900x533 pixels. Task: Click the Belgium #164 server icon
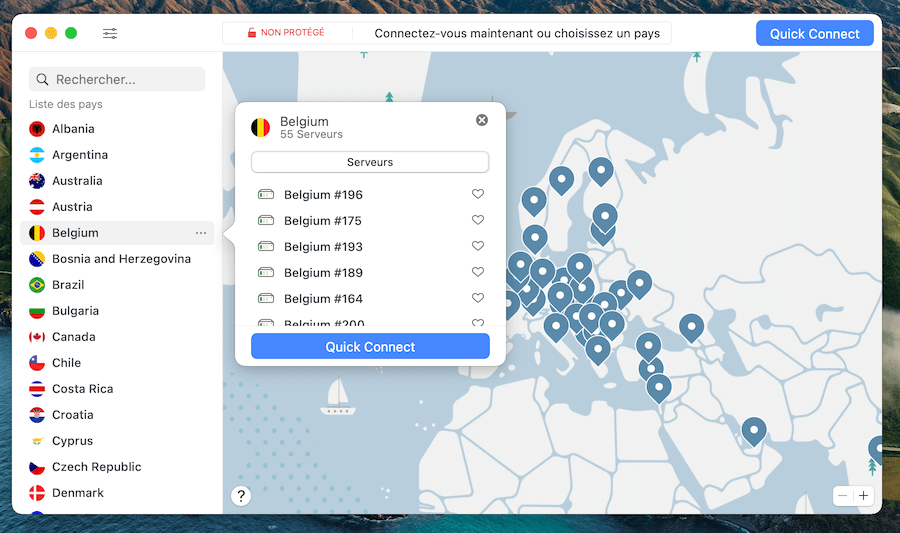[x=266, y=298]
